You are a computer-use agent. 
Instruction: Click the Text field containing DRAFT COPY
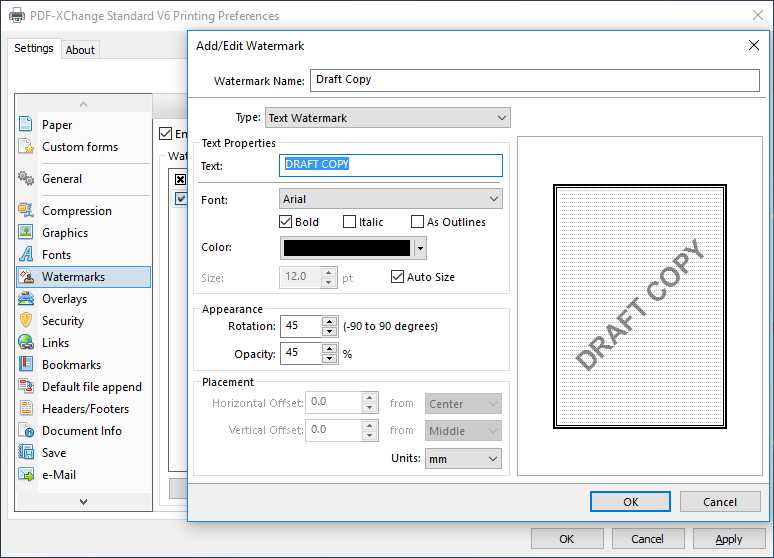(x=390, y=165)
